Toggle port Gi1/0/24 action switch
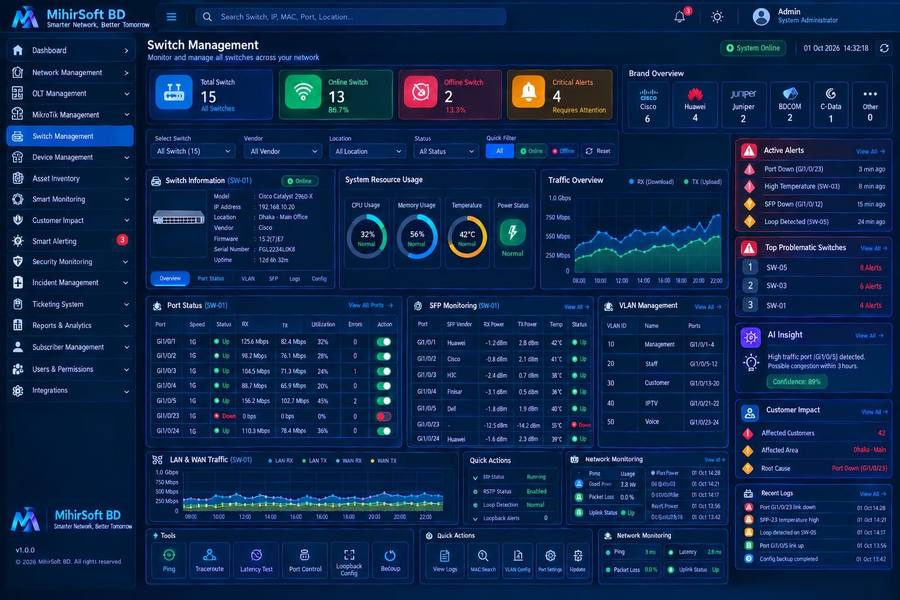The height and width of the screenshot is (600, 900). 383,431
